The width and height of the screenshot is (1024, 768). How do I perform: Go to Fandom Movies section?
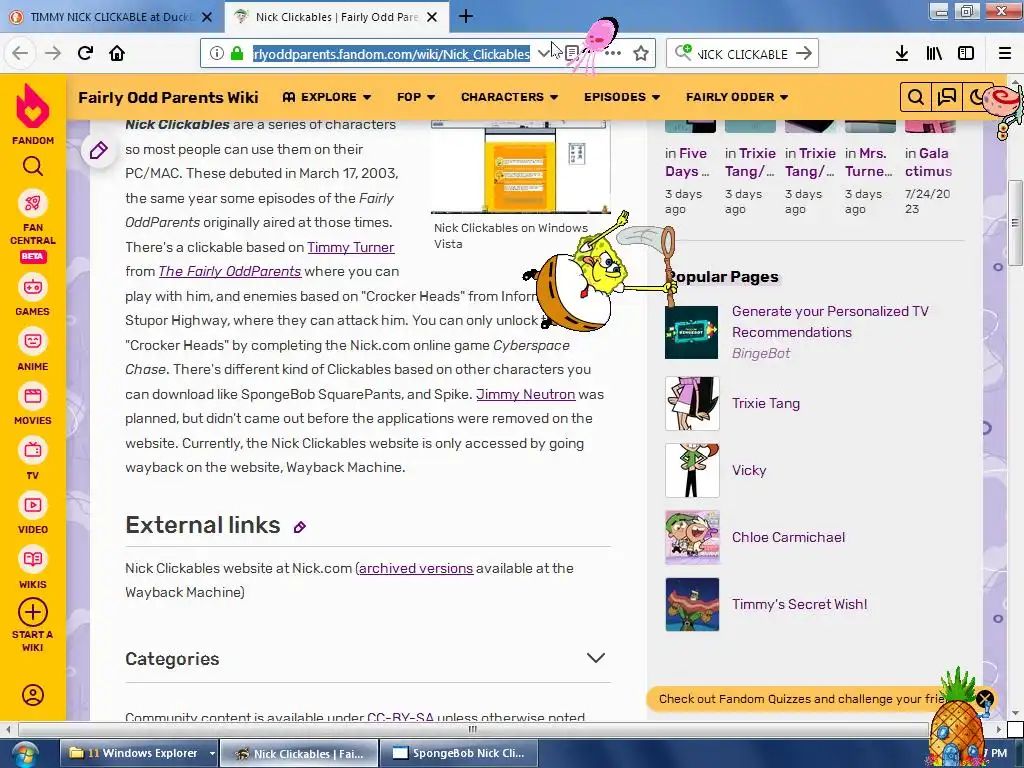pos(33,406)
